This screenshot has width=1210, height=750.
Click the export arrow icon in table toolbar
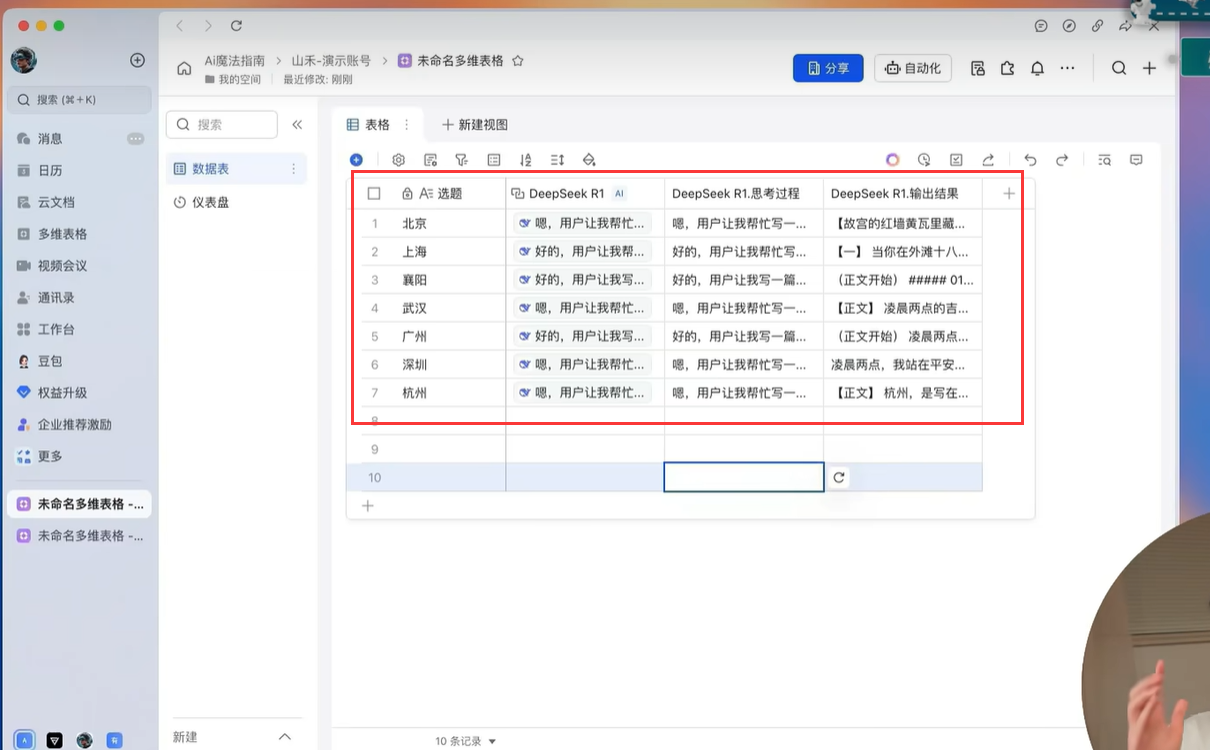(988, 160)
